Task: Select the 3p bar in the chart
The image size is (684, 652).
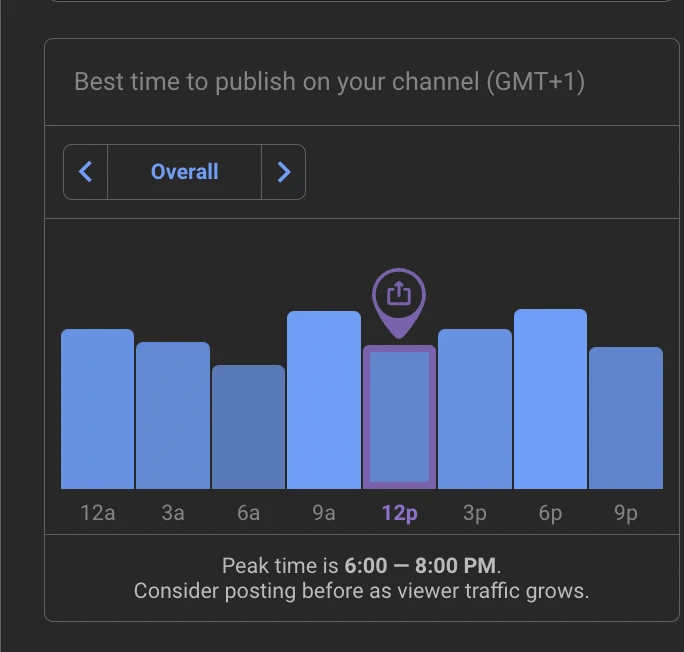Action: point(475,409)
